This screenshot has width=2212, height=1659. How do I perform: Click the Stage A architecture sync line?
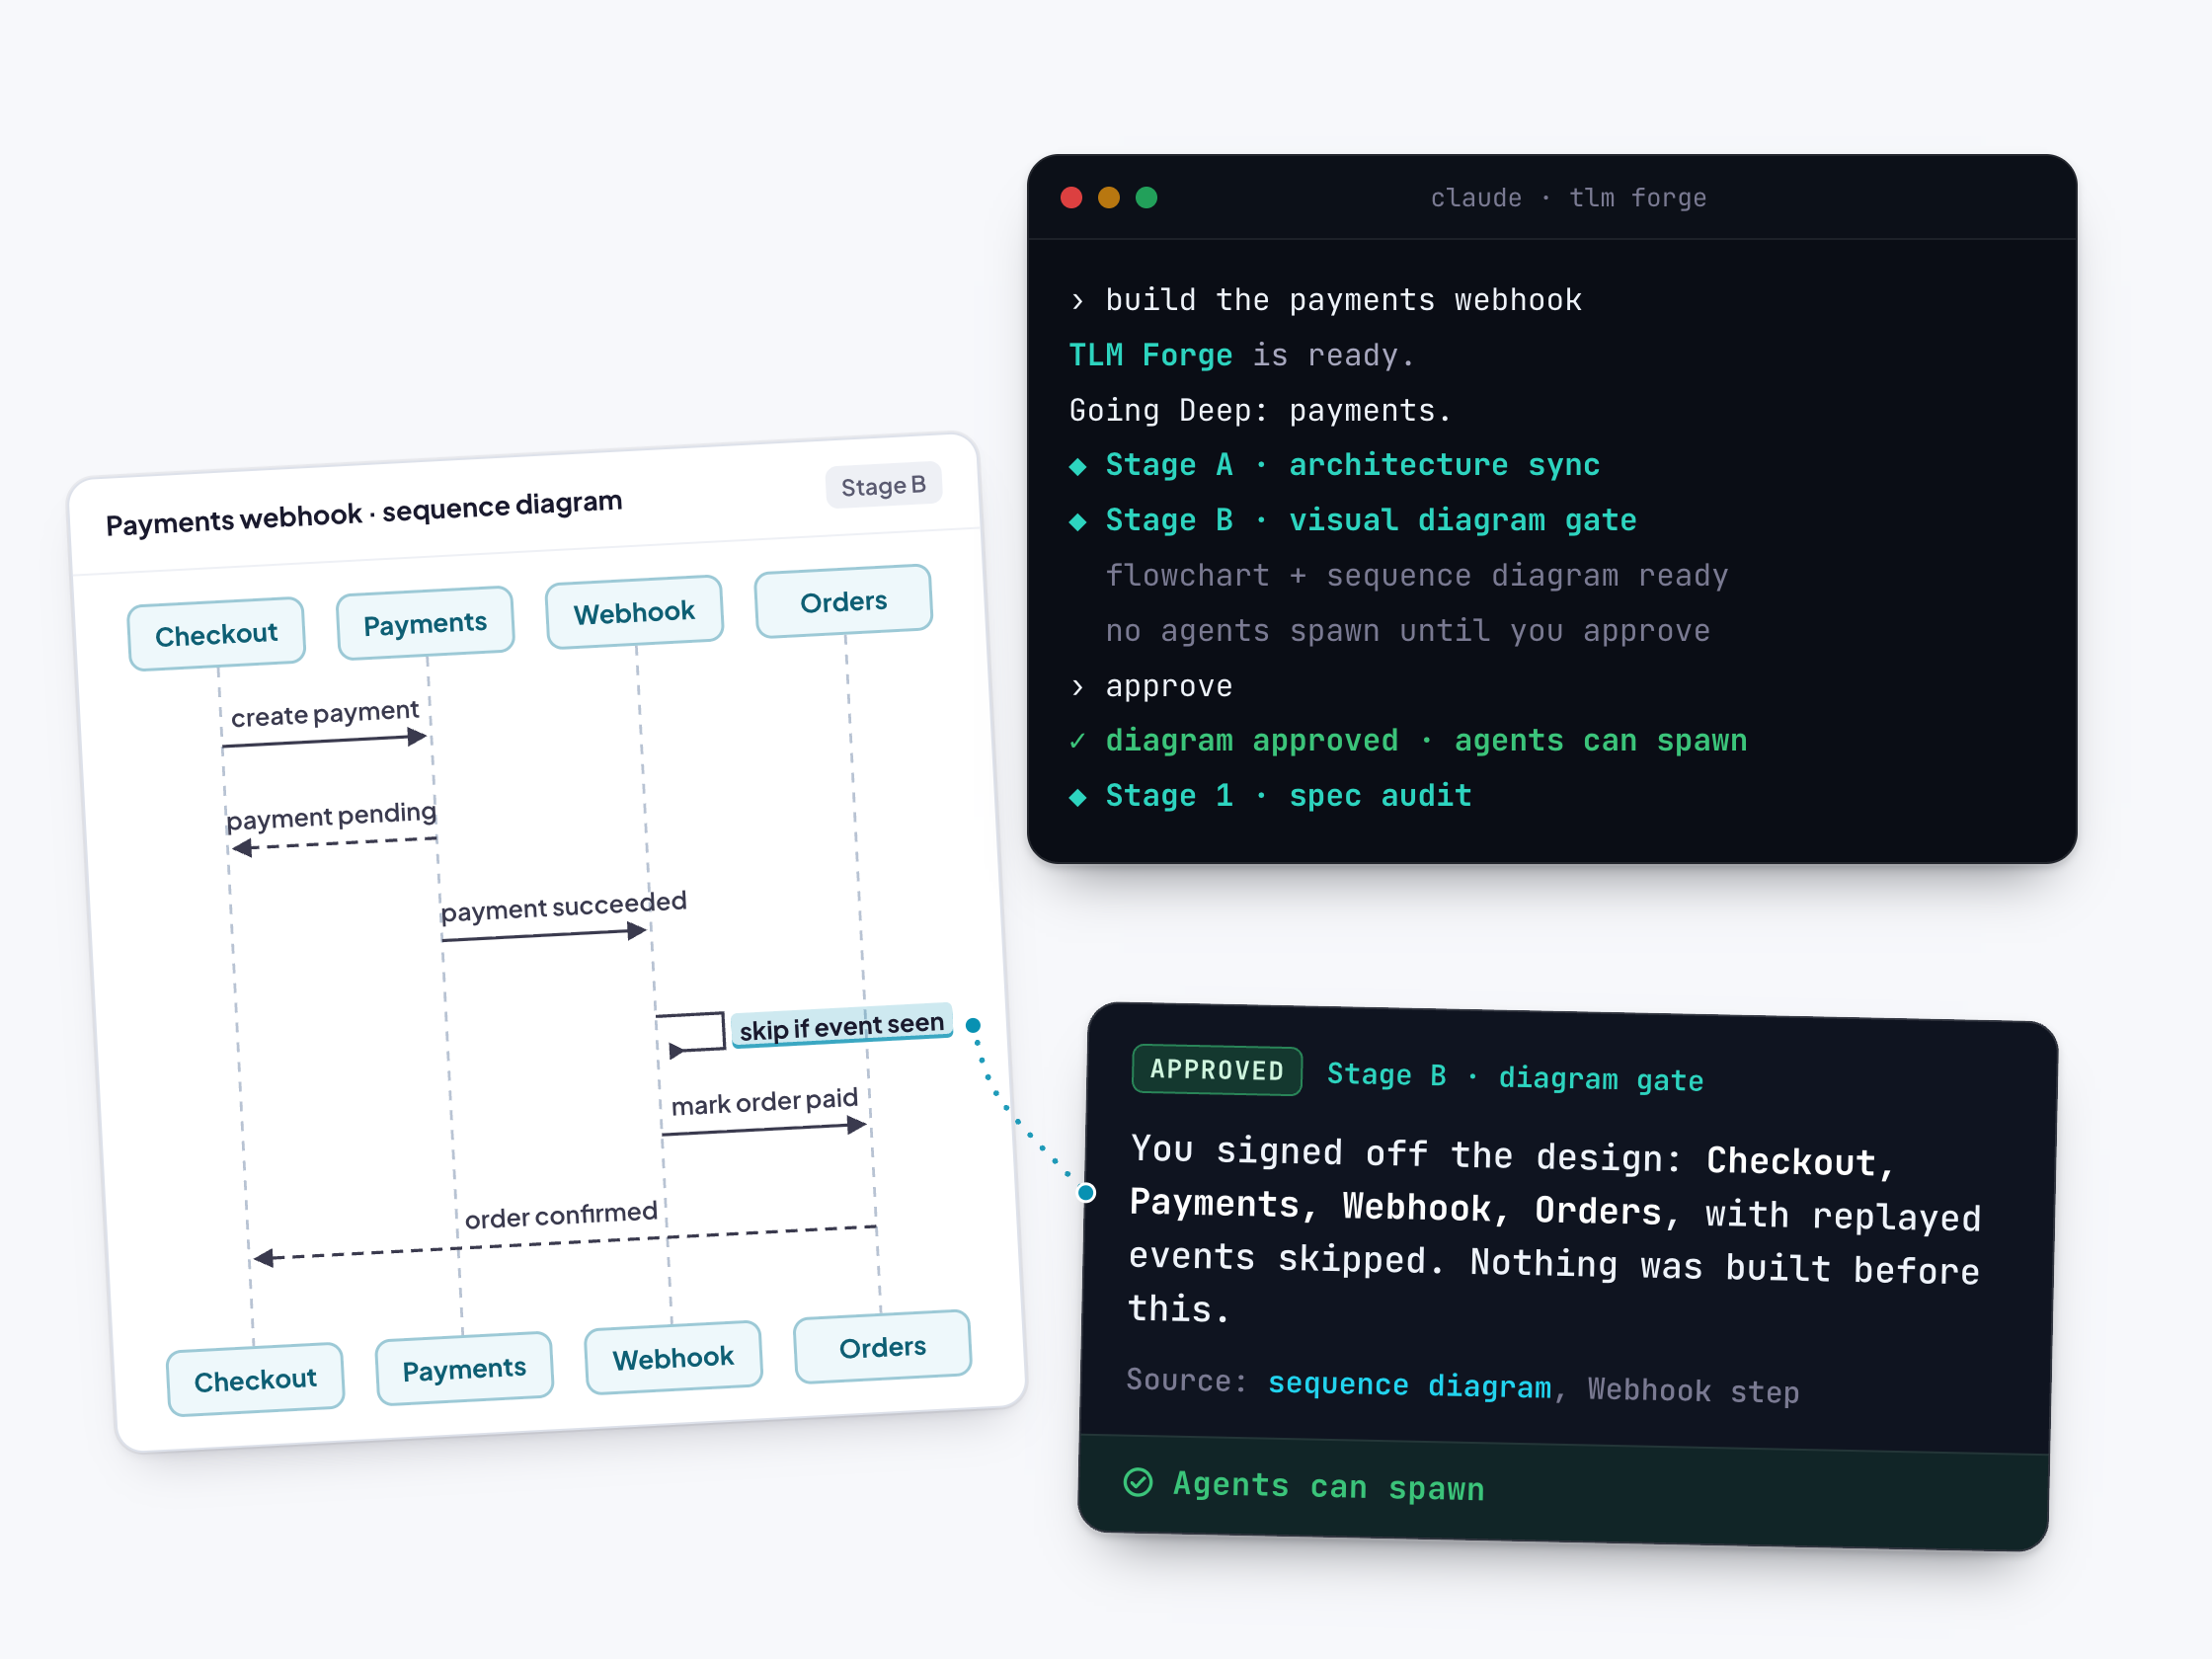1352,466
